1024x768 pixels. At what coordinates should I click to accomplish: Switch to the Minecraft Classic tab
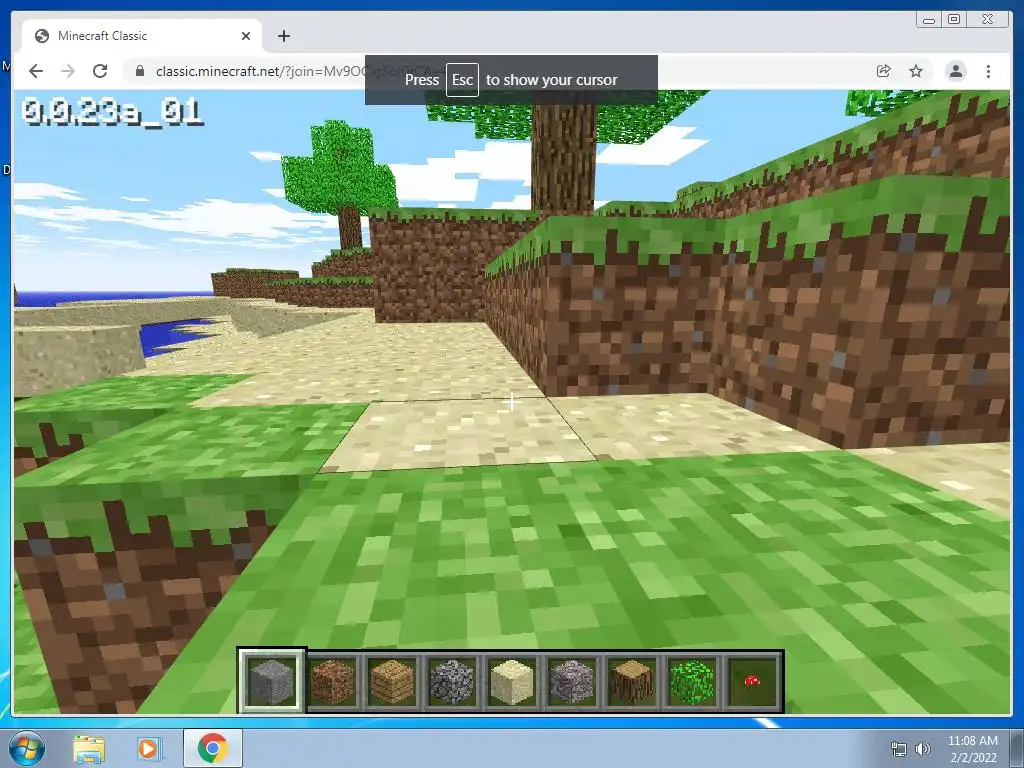[x=142, y=36]
